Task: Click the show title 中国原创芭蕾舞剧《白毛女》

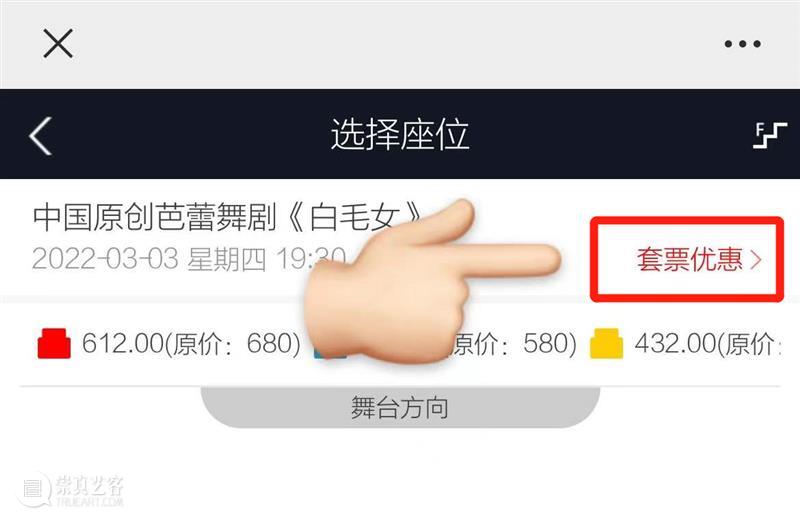Action: (228, 216)
